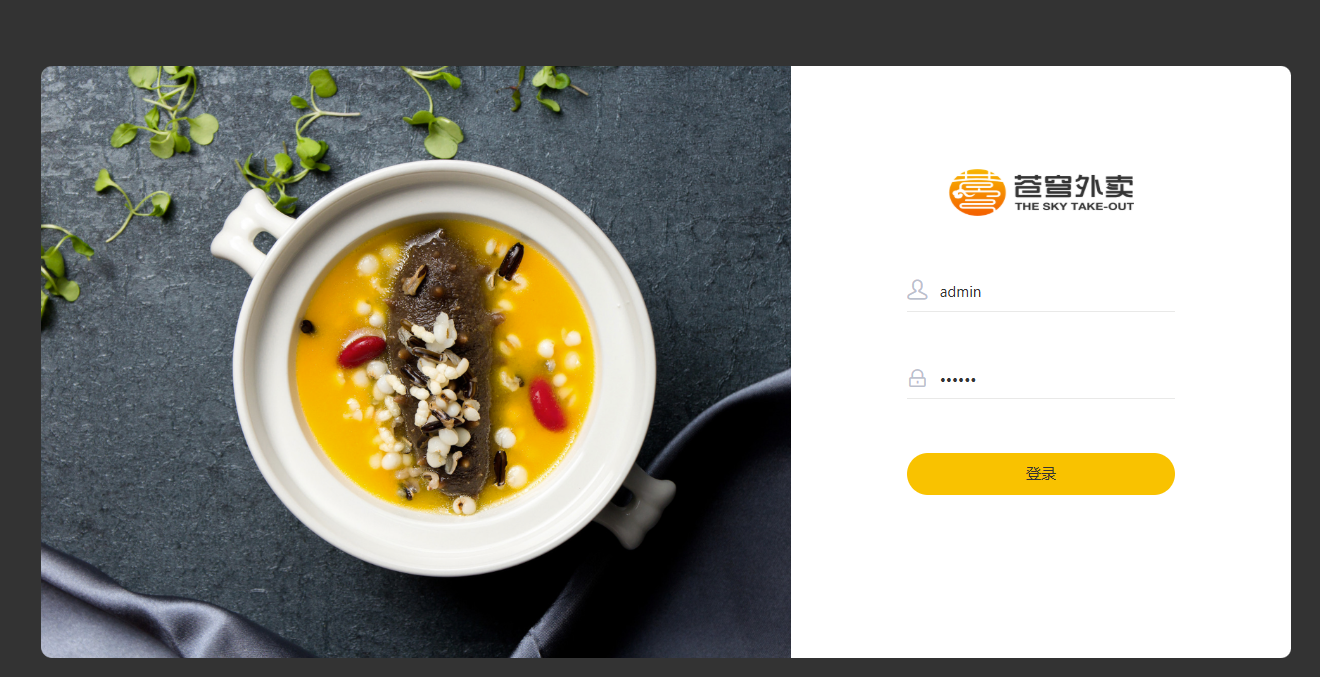Click the sea cucumber in the soup

point(440,360)
